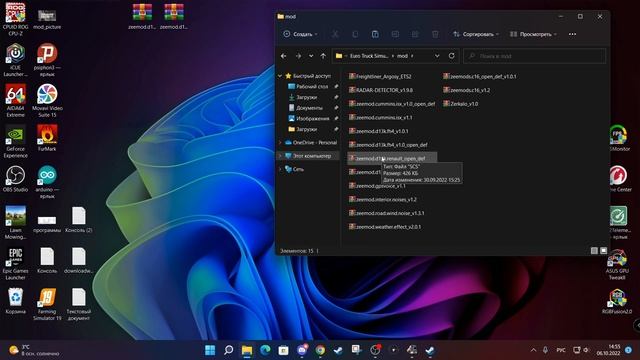Click the Rename icon in Explorer toolbar

(395, 34)
